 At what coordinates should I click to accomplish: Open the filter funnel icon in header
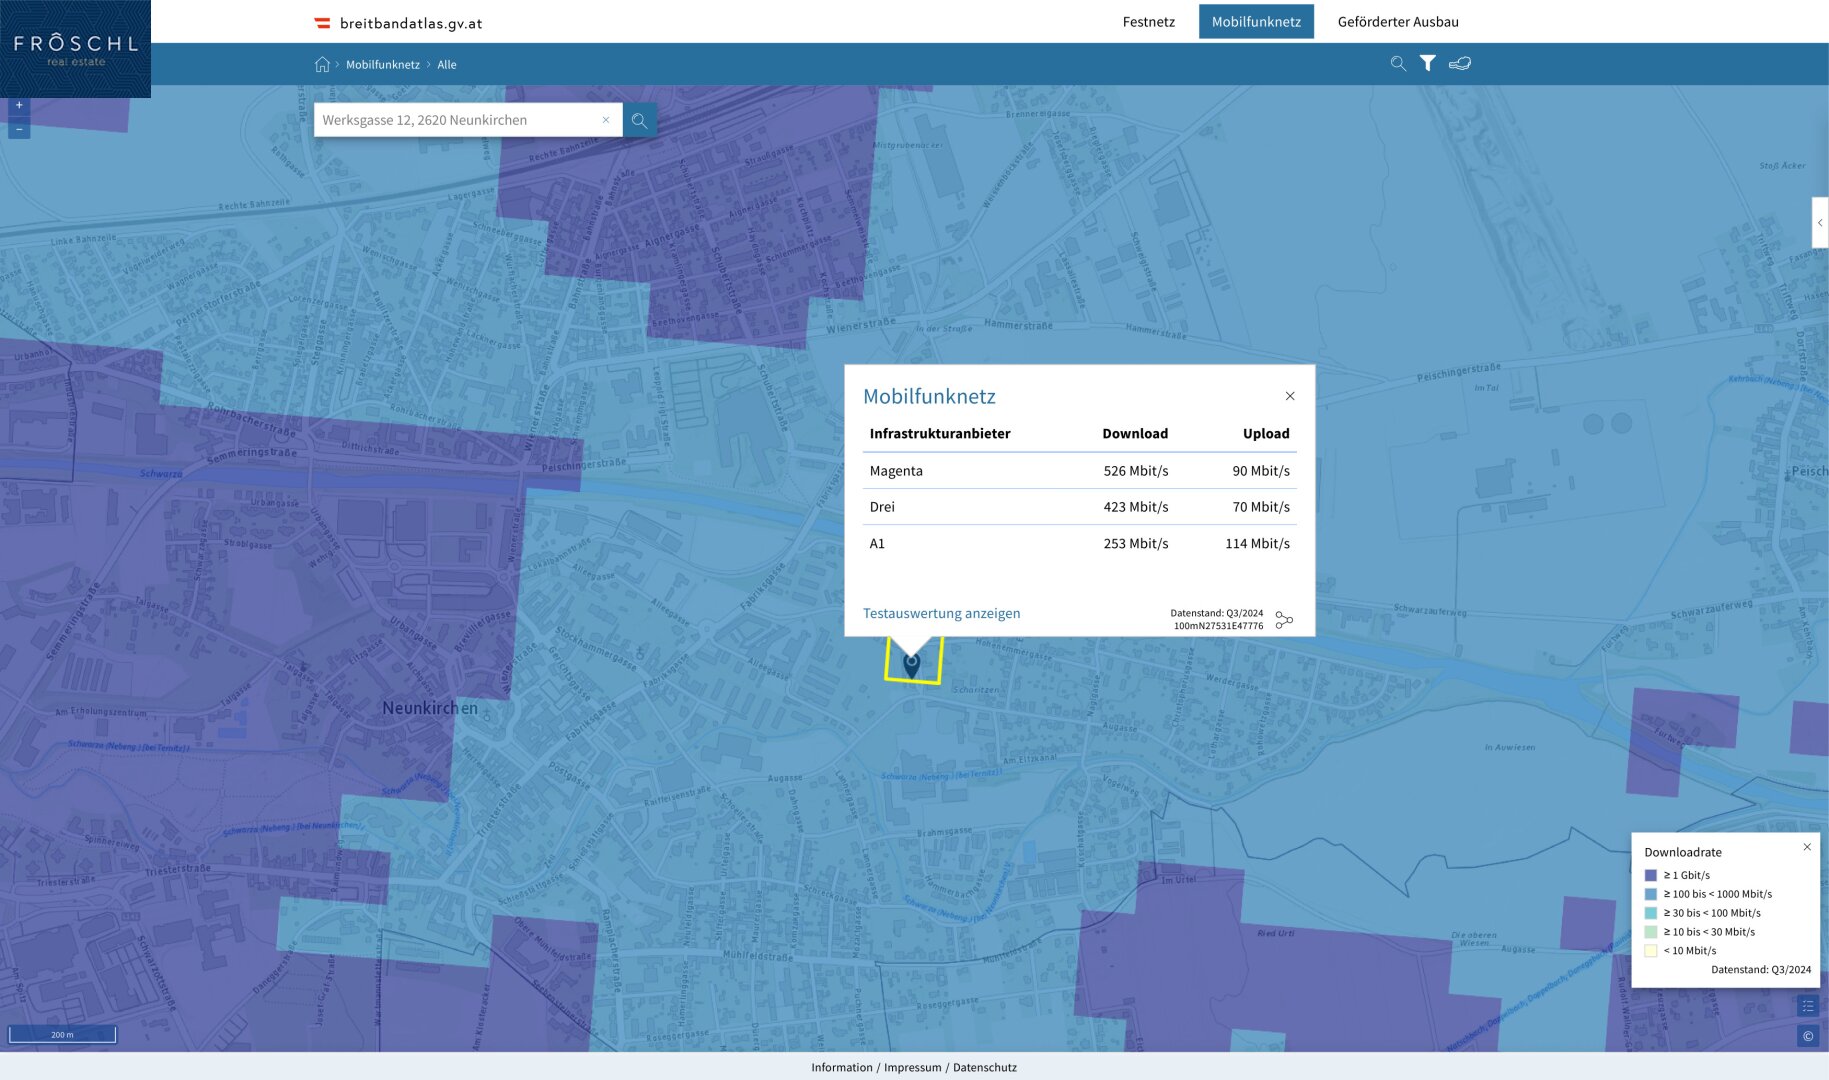click(1428, 63)
